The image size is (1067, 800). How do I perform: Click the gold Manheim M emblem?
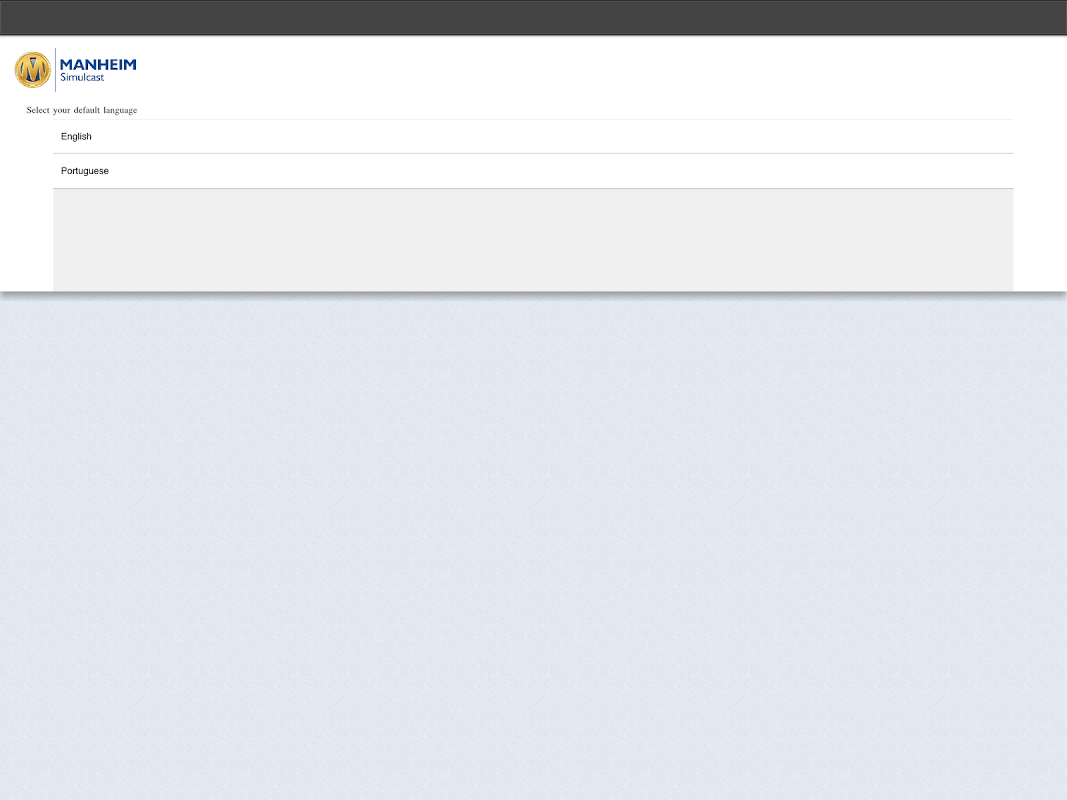click(x=33, y=69)
